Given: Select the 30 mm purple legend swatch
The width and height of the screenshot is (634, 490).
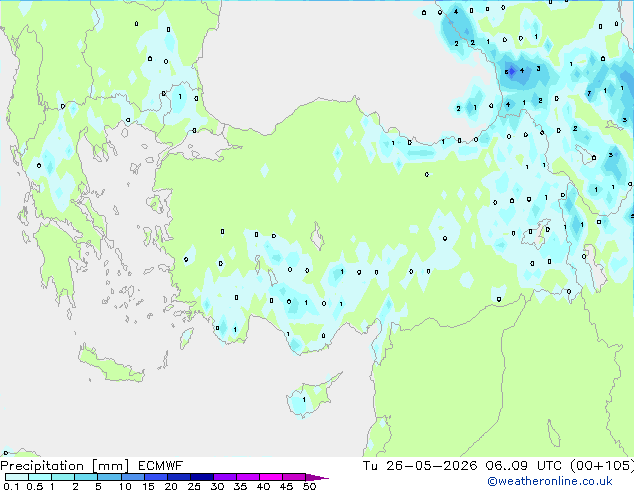Looking at the screenshot, I should pos(224,477).
